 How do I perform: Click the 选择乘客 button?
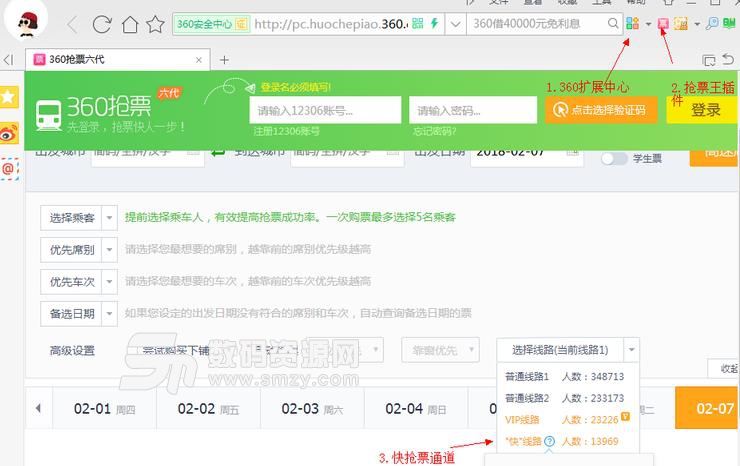[71, 218]
